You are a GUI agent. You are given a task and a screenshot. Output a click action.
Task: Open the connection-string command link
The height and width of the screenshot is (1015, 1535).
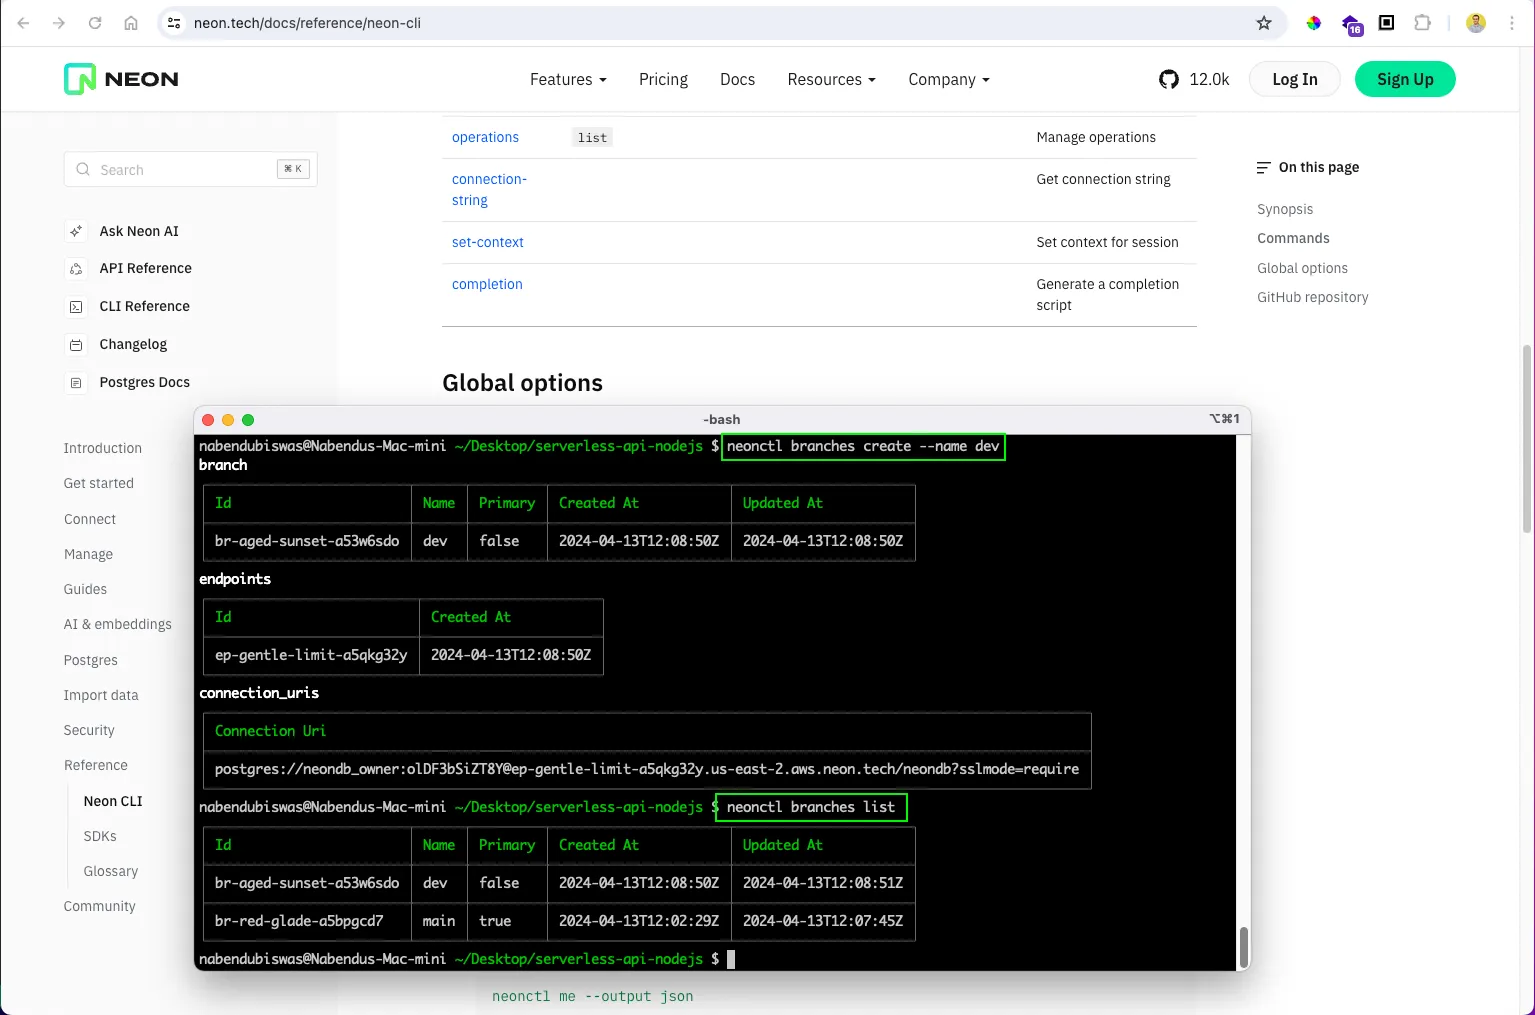[489, 189]
